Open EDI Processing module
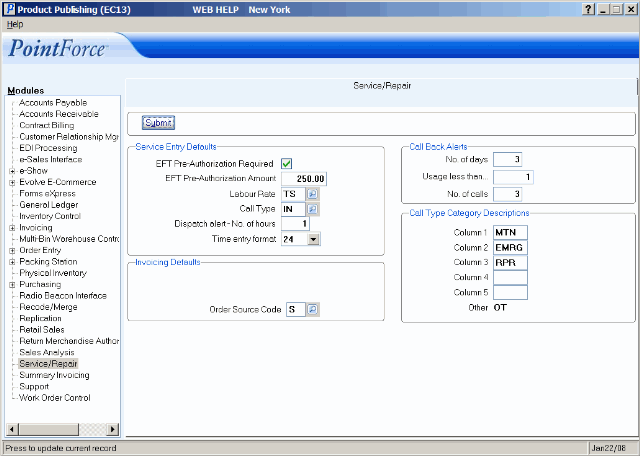The width and height of the screenshot is (640, 456). pos(48,148)
